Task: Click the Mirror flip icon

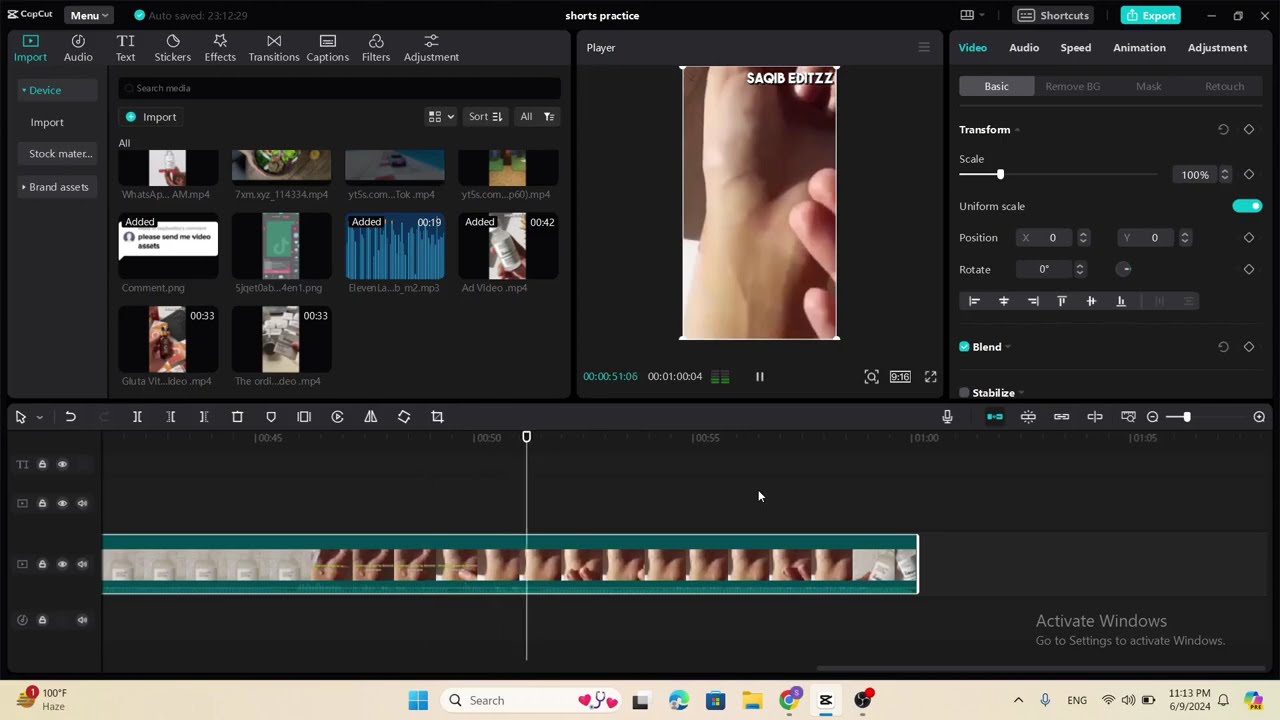Action: pyautogui.click(x=371, y=417)
